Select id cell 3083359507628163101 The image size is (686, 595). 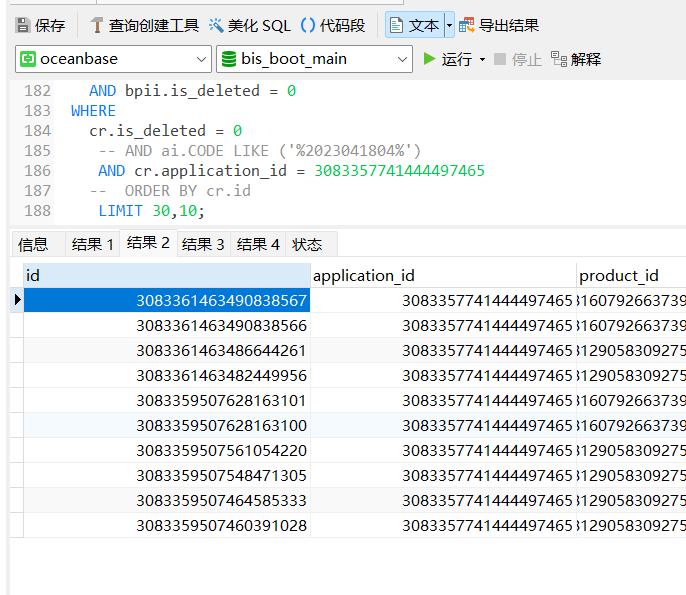pyautogui.click(x=167, y=400)
